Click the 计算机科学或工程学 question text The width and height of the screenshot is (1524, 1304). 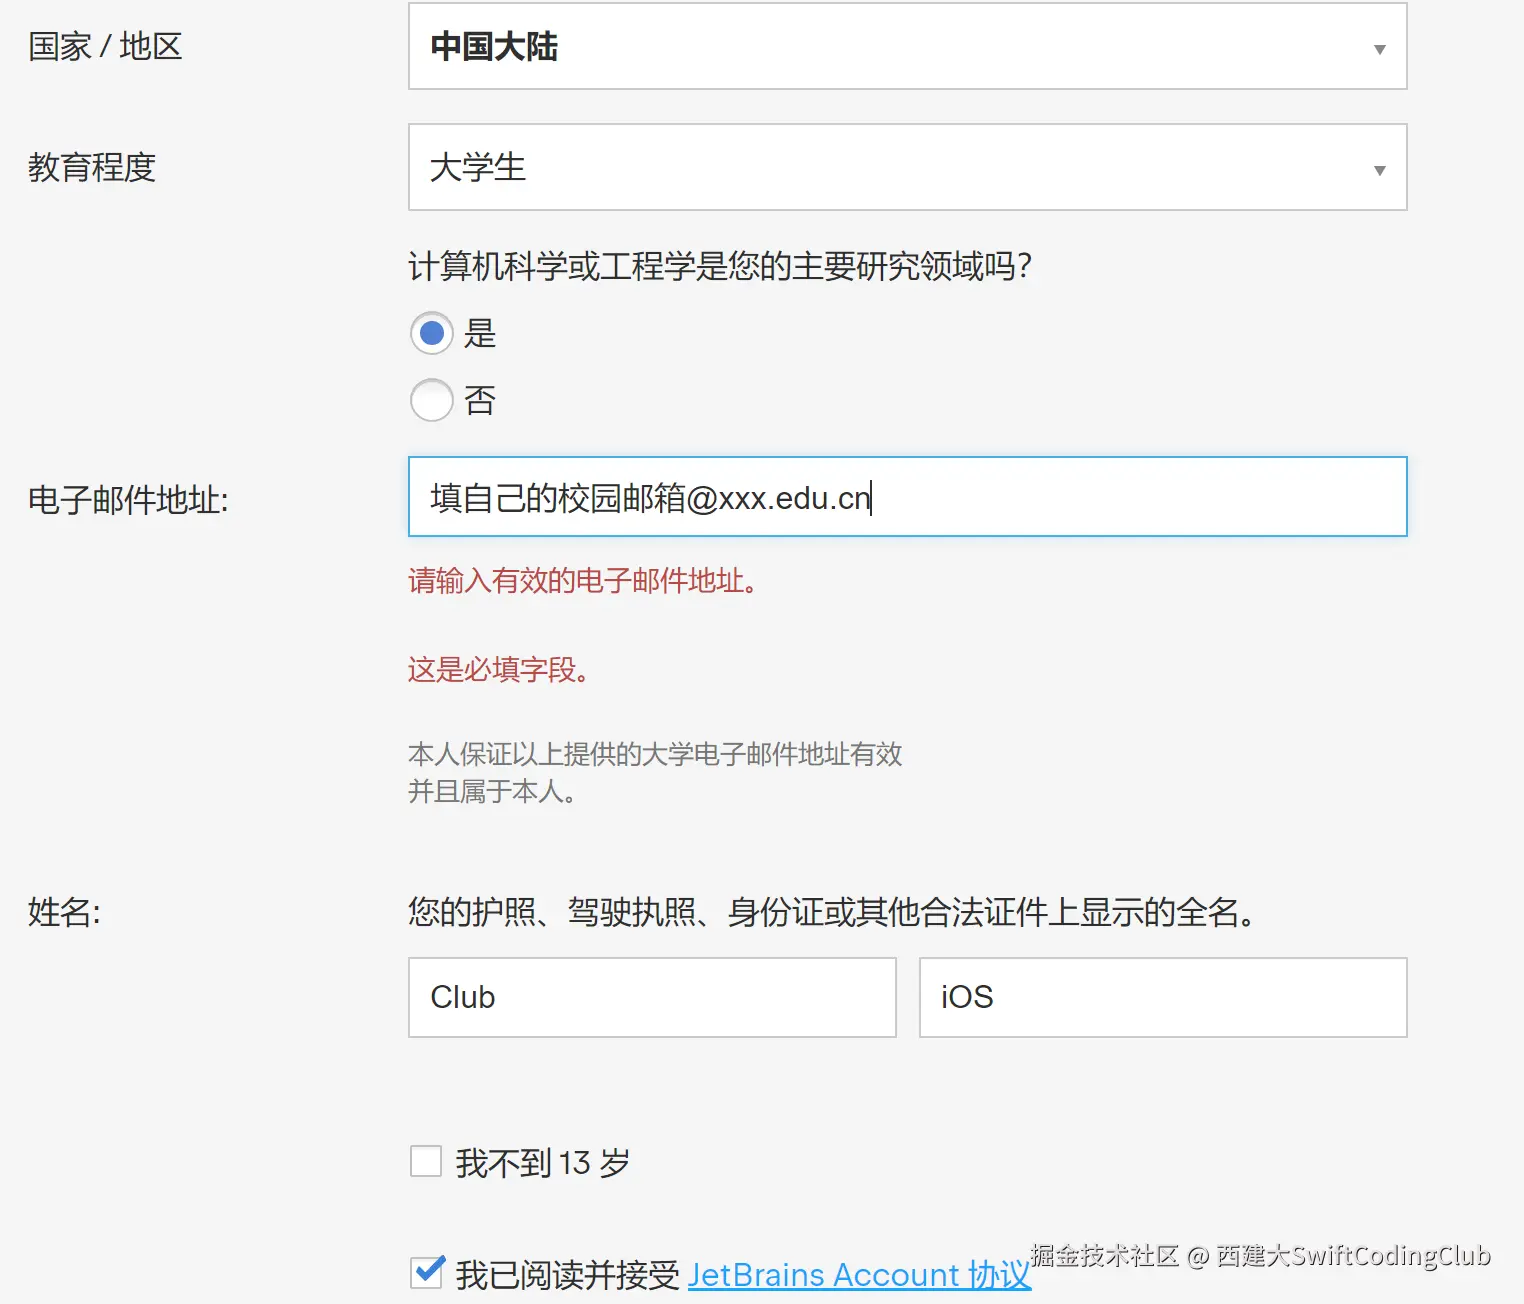tap(720, 267)
